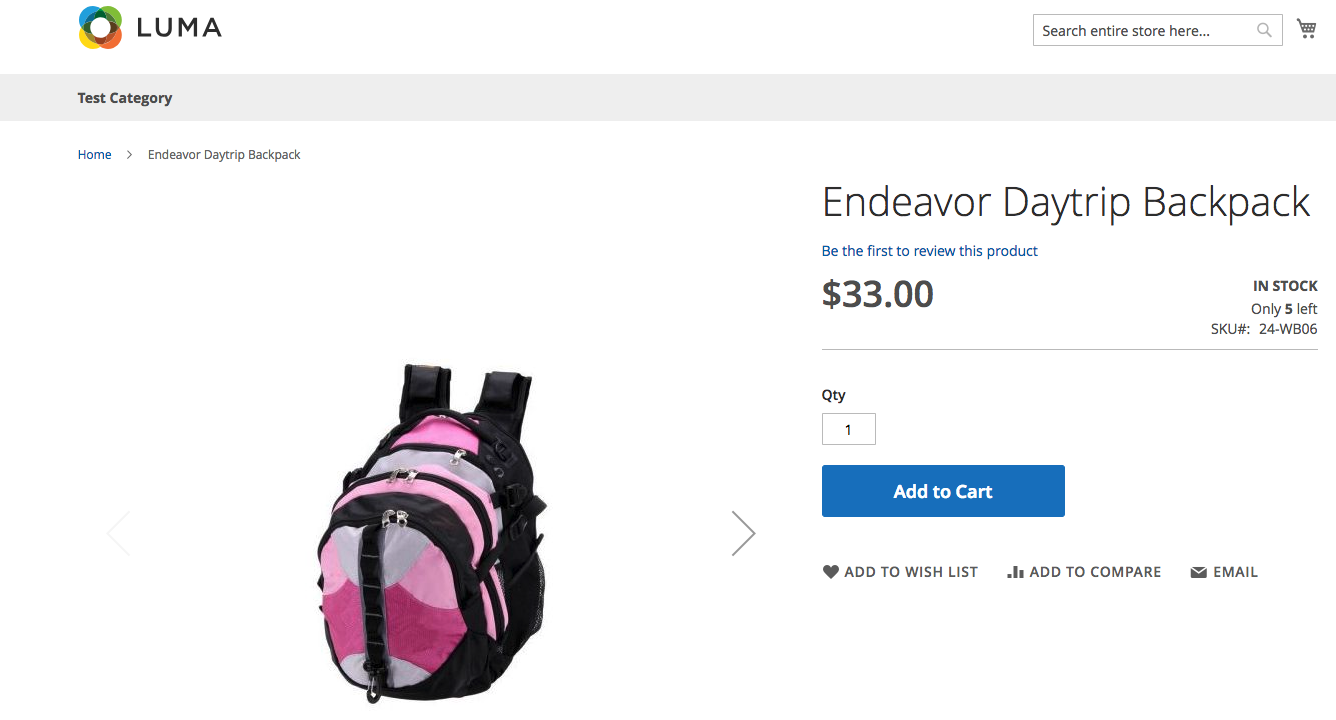Image resolution: width=1336 pixels, height=720 pixels.
Task: Open the Test Category menu
Action: [125, 98]
